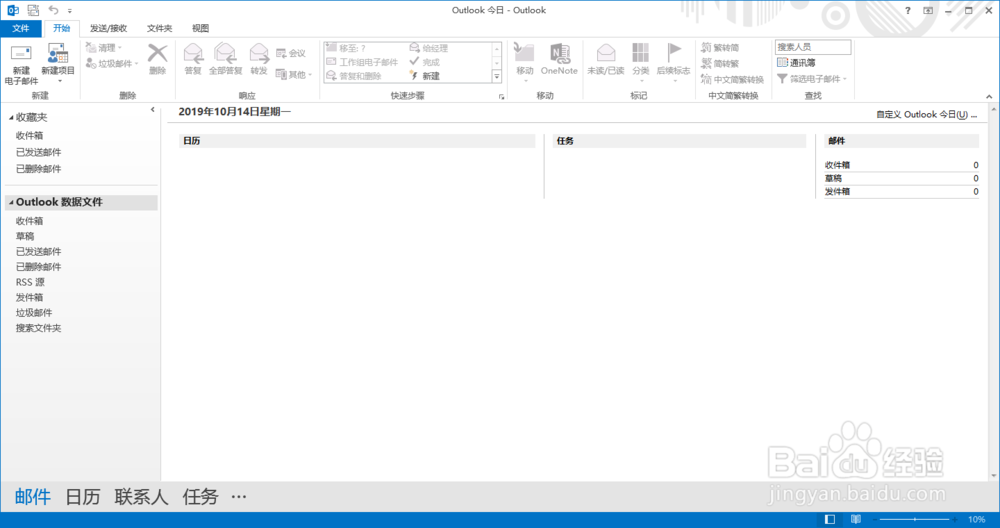1000x528 pixels.
Task: Expand the Quick Steps gallery more arrow
Action: (x=497, y=77)
